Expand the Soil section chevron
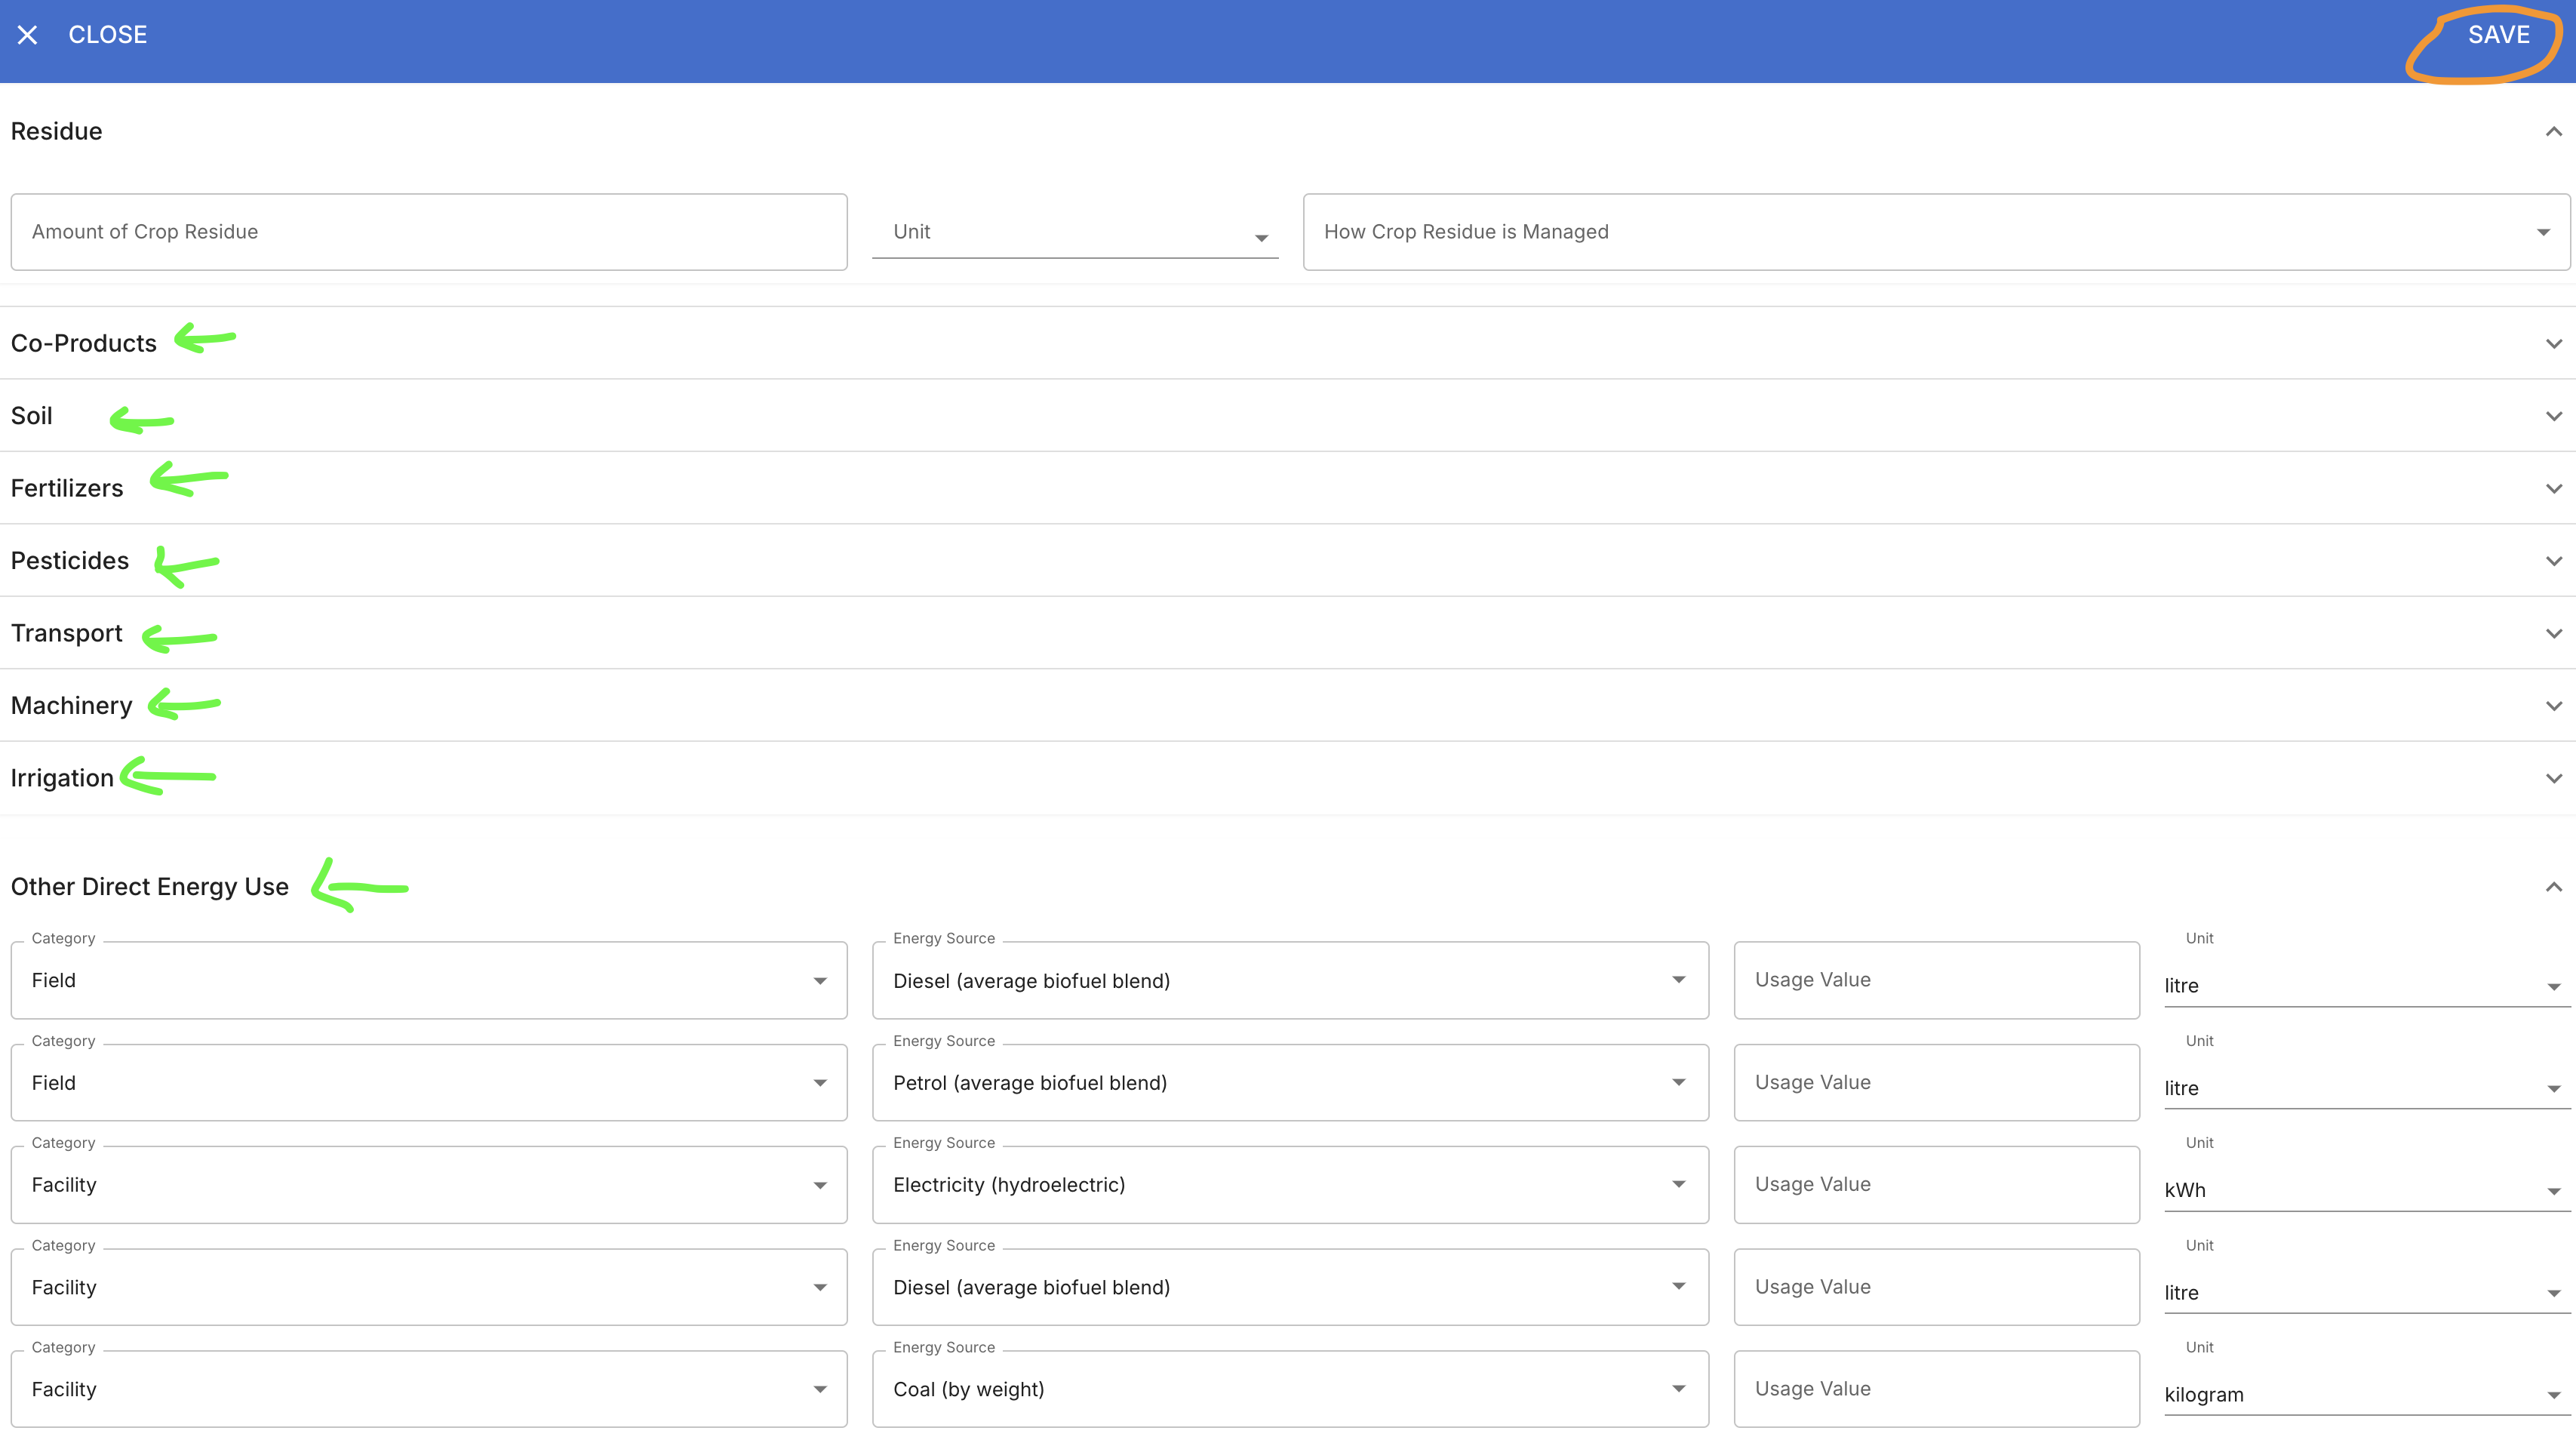The width and height of the screenshot is (2576, 1440). click(x=2553, y=416)
